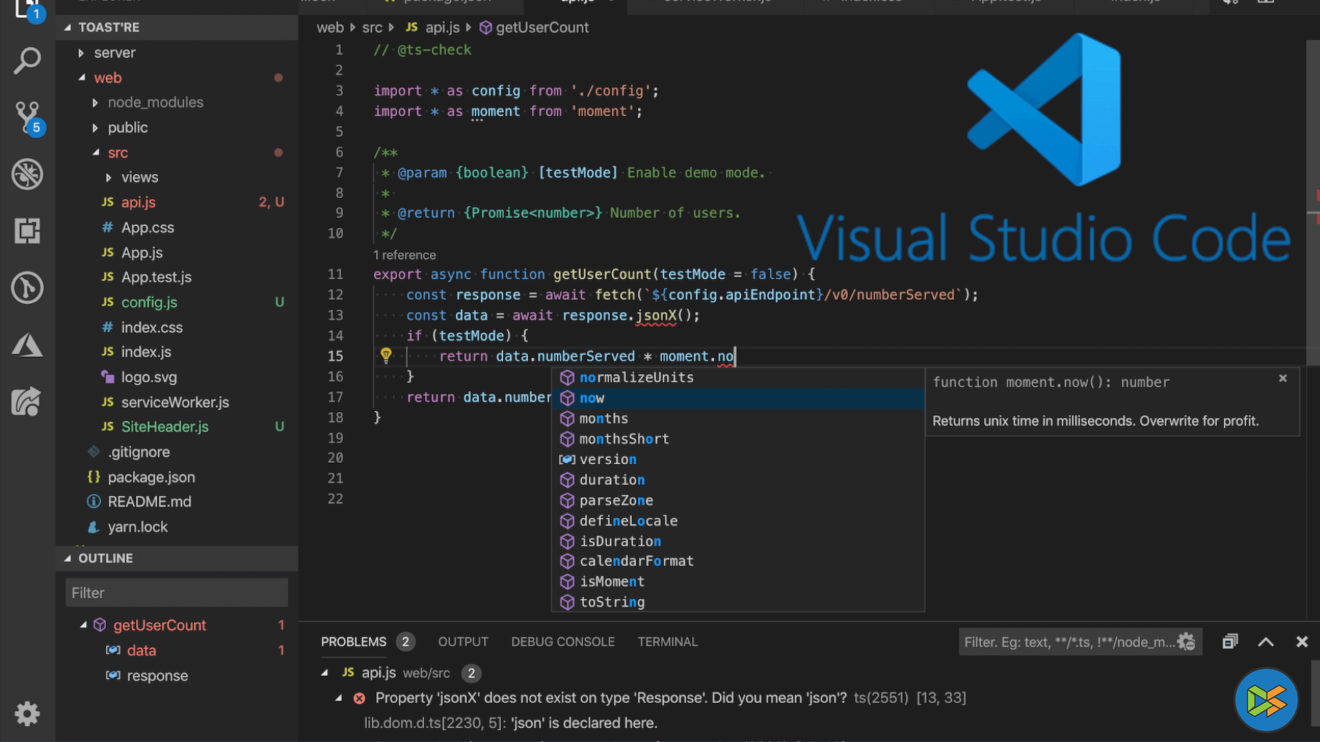Image resolution: width=1320 pixels, height=742 pixels.
Task: Open the Extensions view icon
Action: pos(27,231)
